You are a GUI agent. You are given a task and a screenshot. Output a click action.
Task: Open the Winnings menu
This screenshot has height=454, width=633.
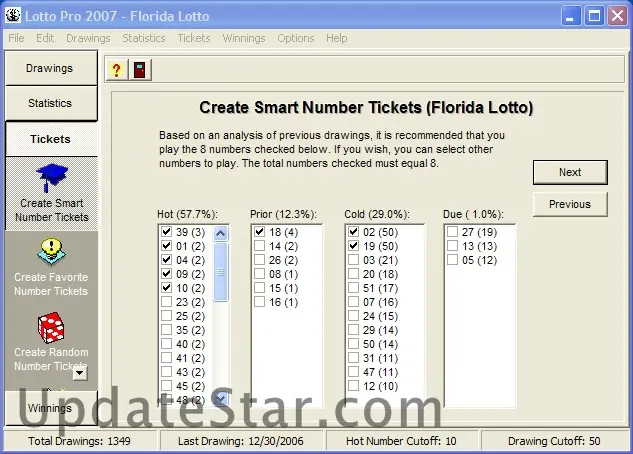[x=244, y=38]
